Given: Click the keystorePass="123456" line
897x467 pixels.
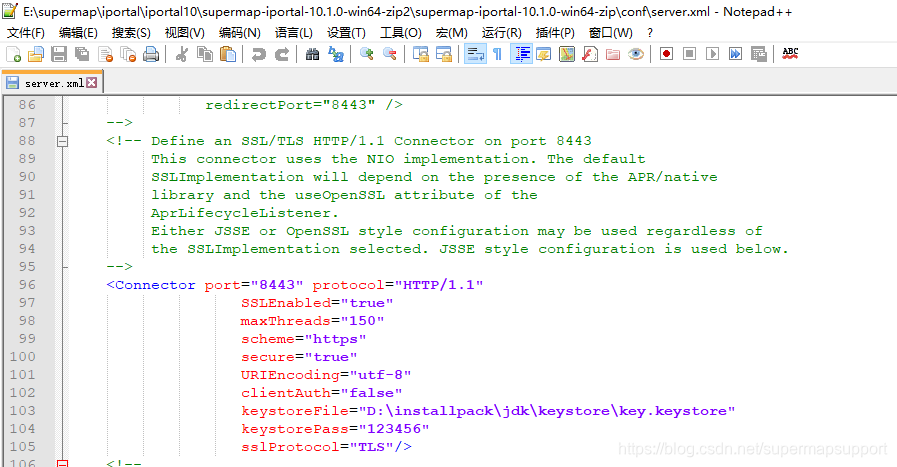Looking at the screenshot, I should 335,429.
